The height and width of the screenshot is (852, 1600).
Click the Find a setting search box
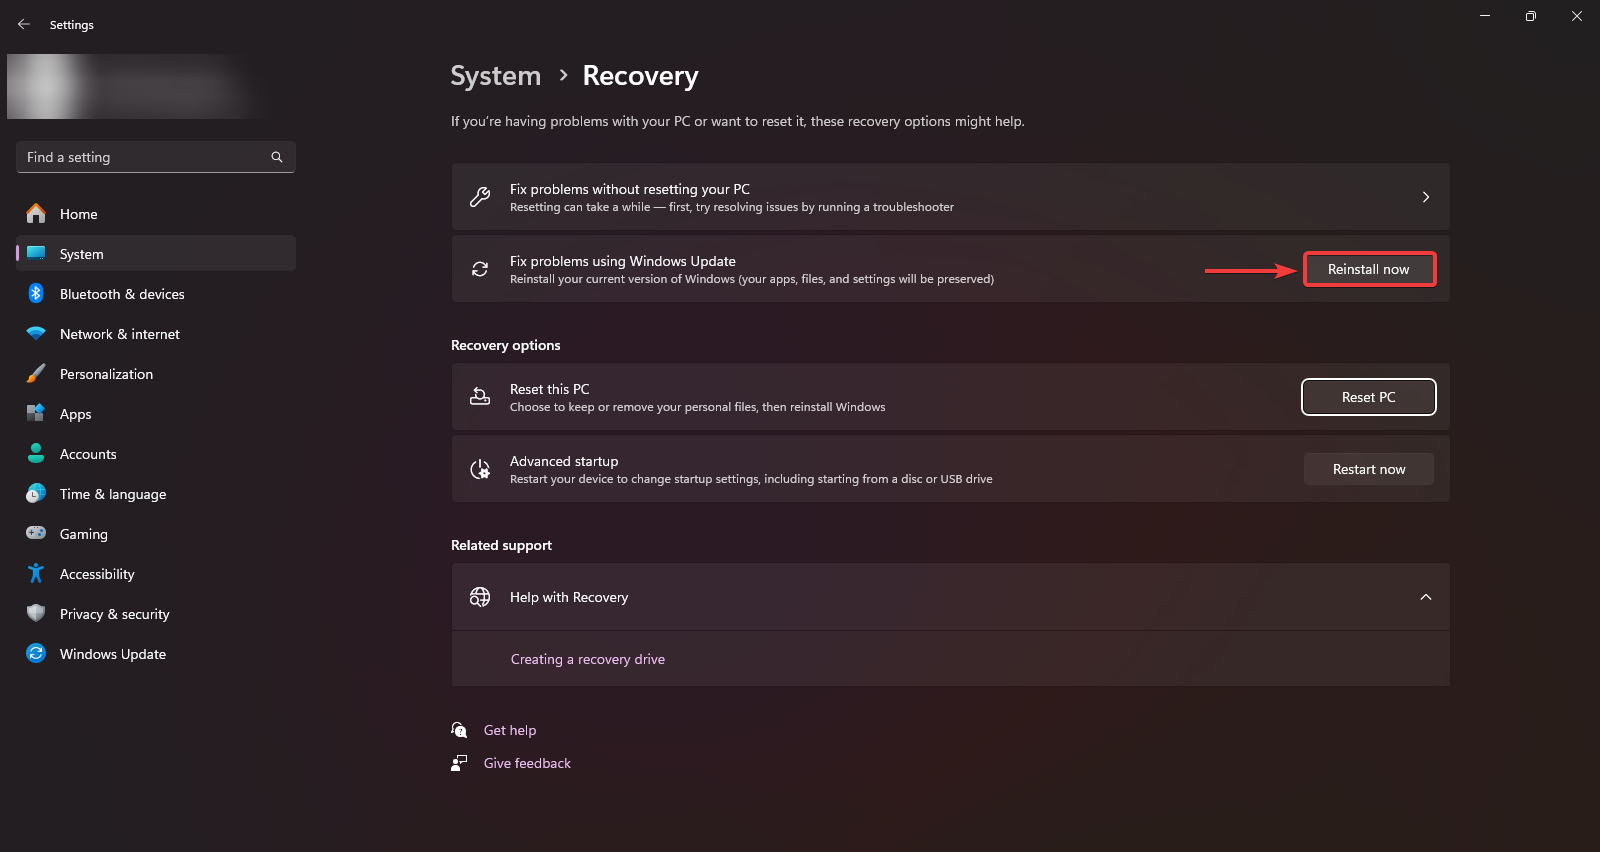tap(156, 157)
